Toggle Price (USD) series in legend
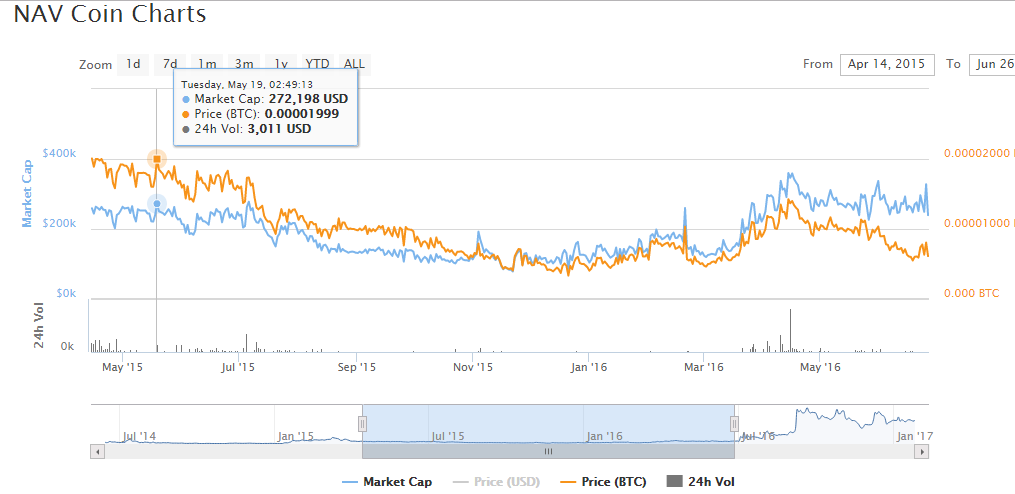The height and width of the screenshot is (494, 1015). (x=496, y=482)
